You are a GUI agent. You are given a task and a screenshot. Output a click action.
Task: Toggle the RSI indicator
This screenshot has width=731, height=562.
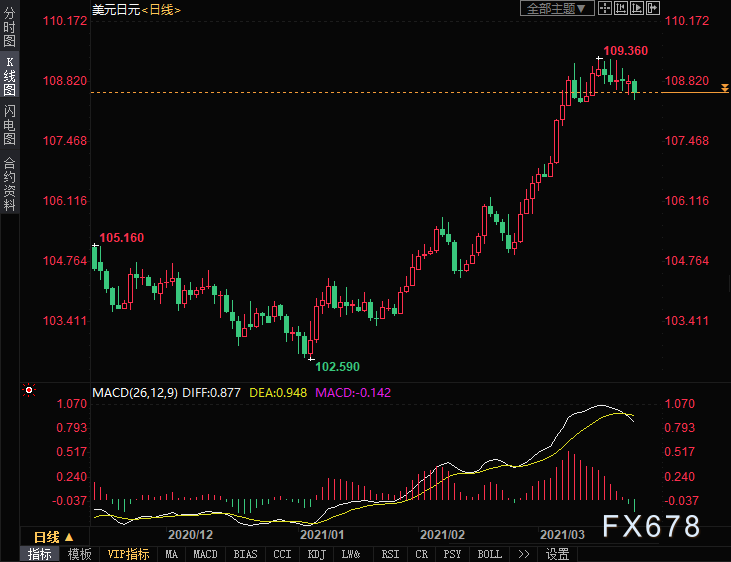tap(390, 554)
